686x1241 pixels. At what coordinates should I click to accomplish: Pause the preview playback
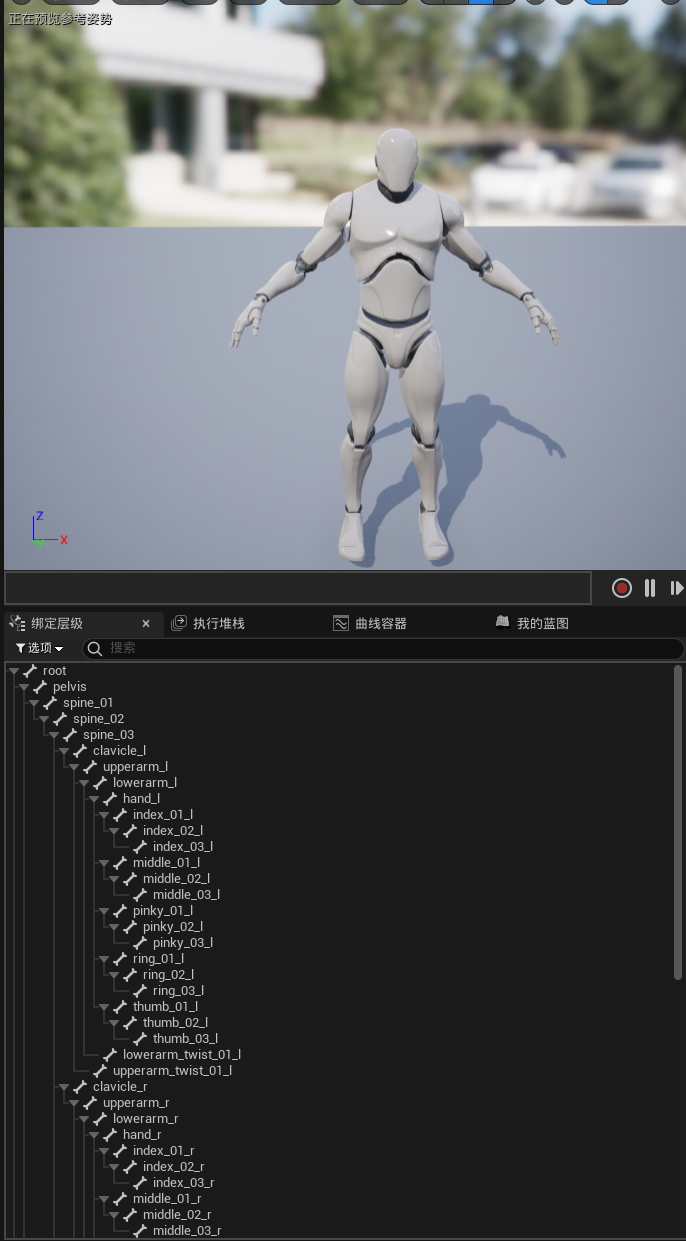pyautogui.click(x=650, y=588)
